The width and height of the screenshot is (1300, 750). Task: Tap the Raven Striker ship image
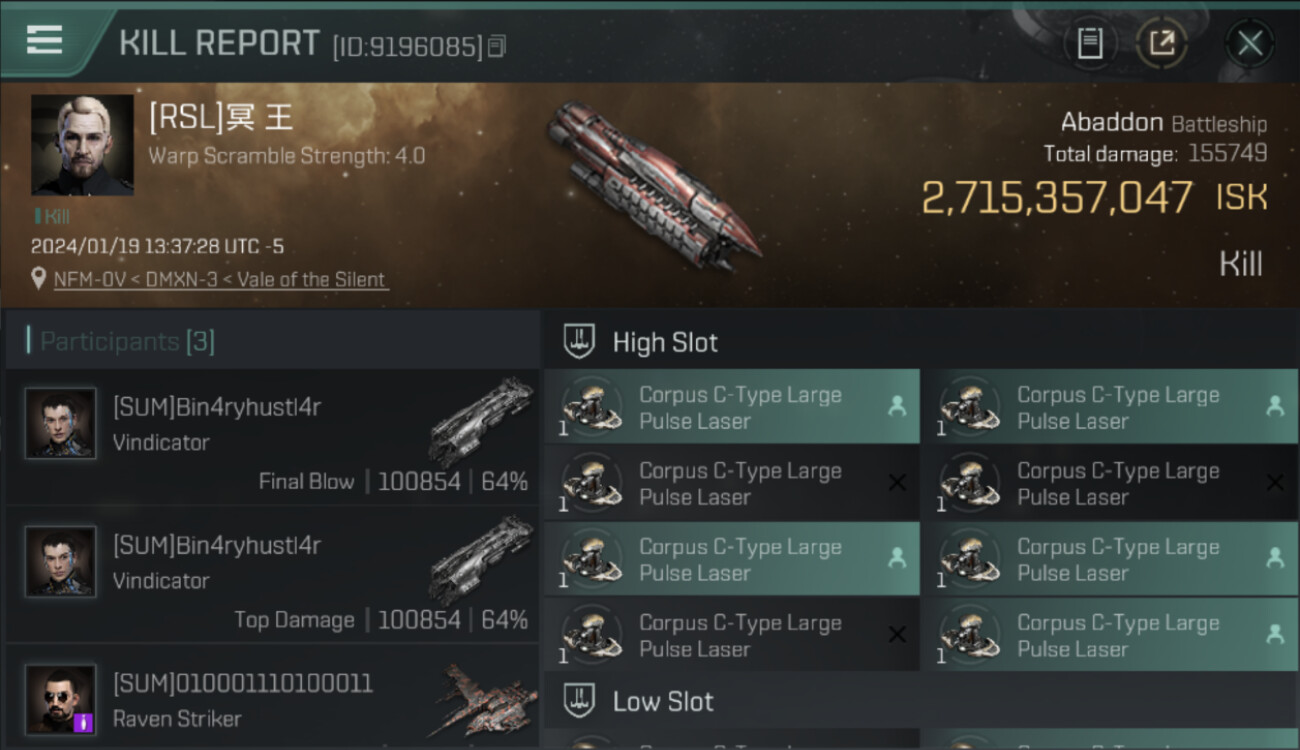pos(482,700)
